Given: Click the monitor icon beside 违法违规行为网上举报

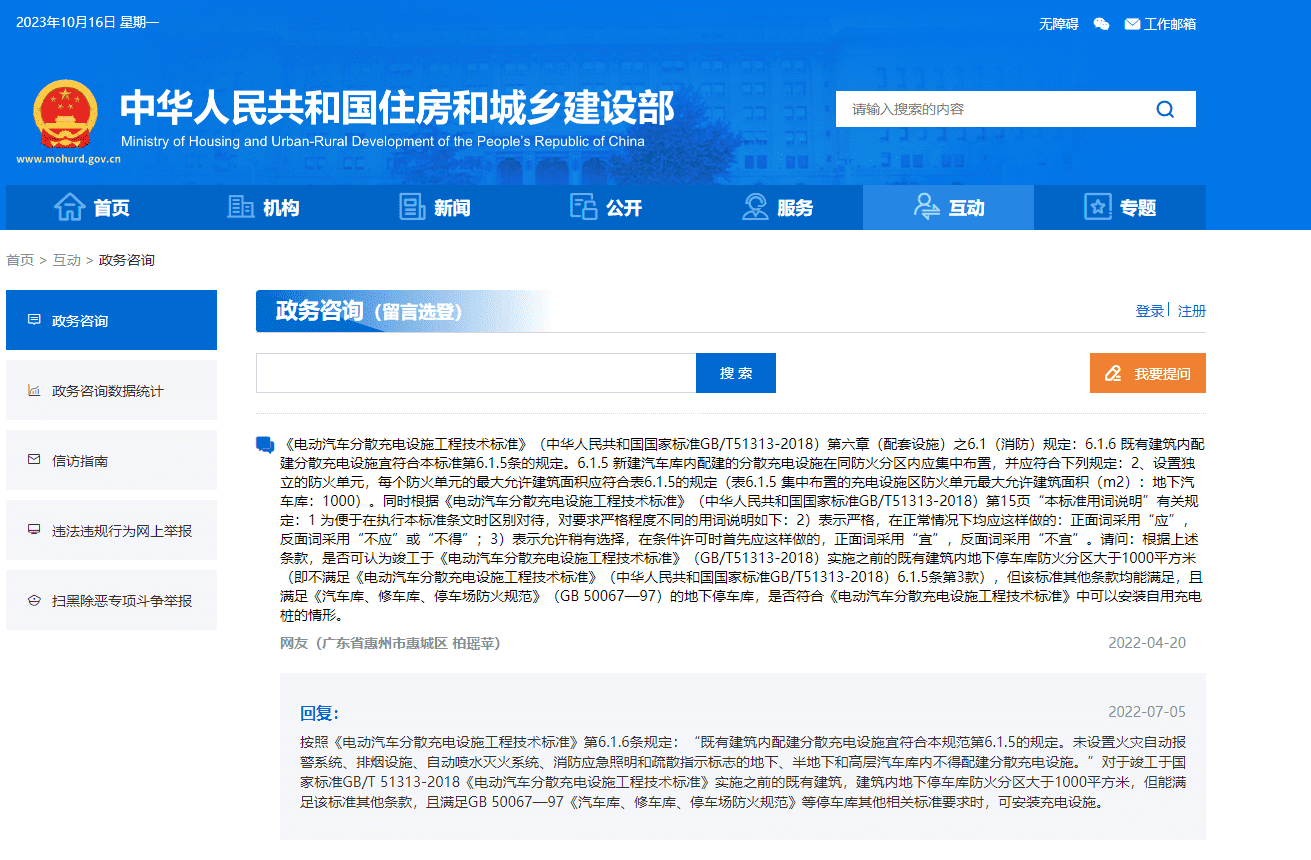Looking at the screenshot, I should (x=34, y=530).
